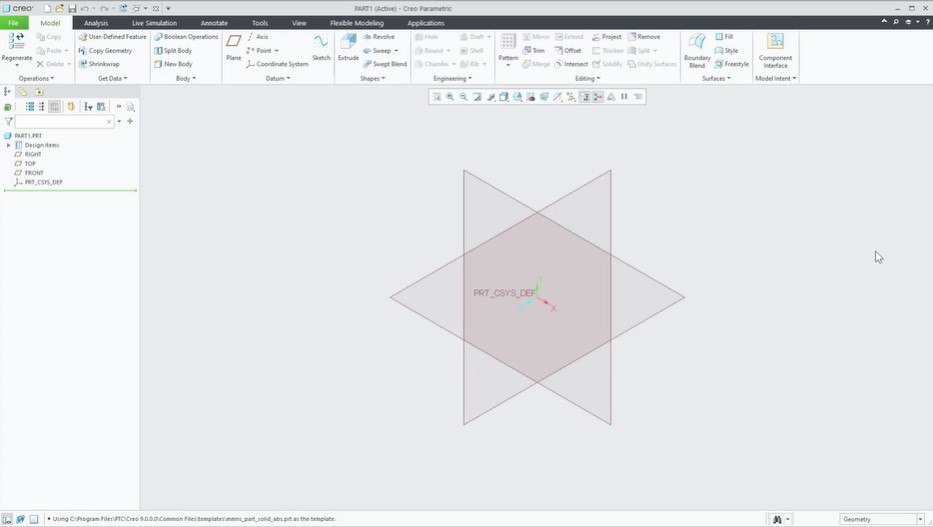The width and height of the screenshot is (933, 527).
Task: Expand the Get Data group dropdown
Action: point(112,79)
